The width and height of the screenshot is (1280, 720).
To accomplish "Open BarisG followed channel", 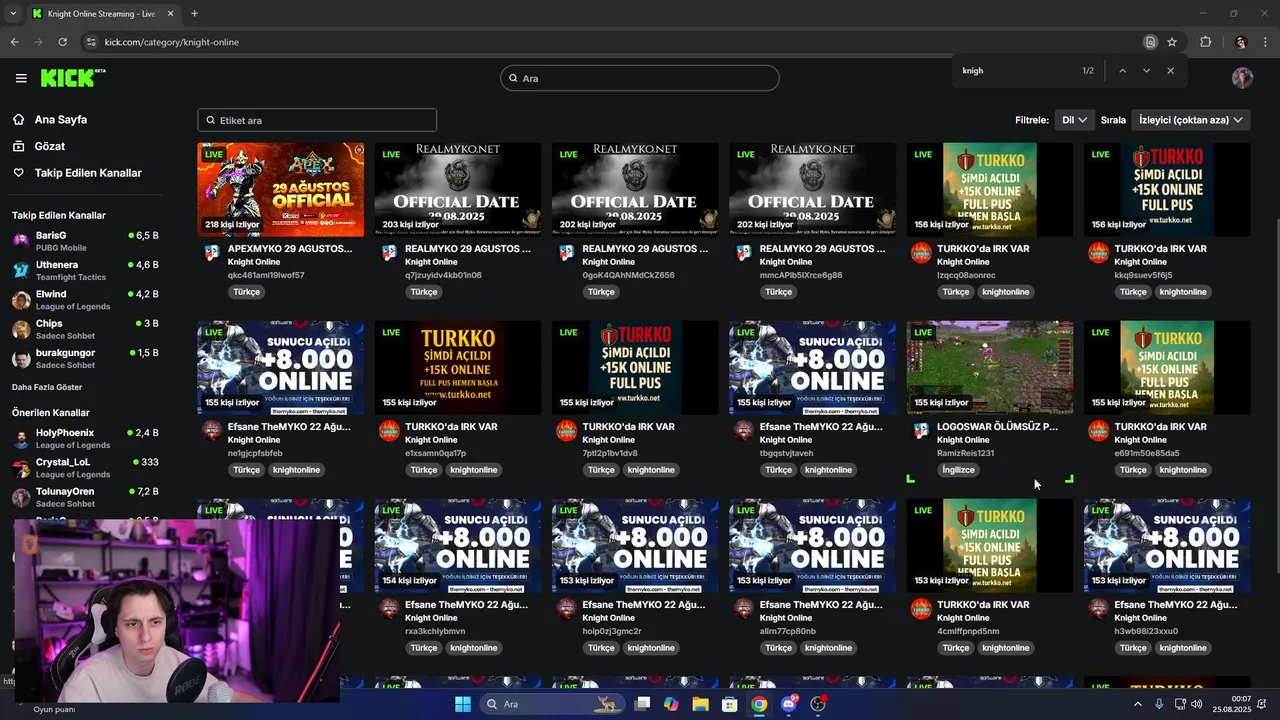I will 85,241.
